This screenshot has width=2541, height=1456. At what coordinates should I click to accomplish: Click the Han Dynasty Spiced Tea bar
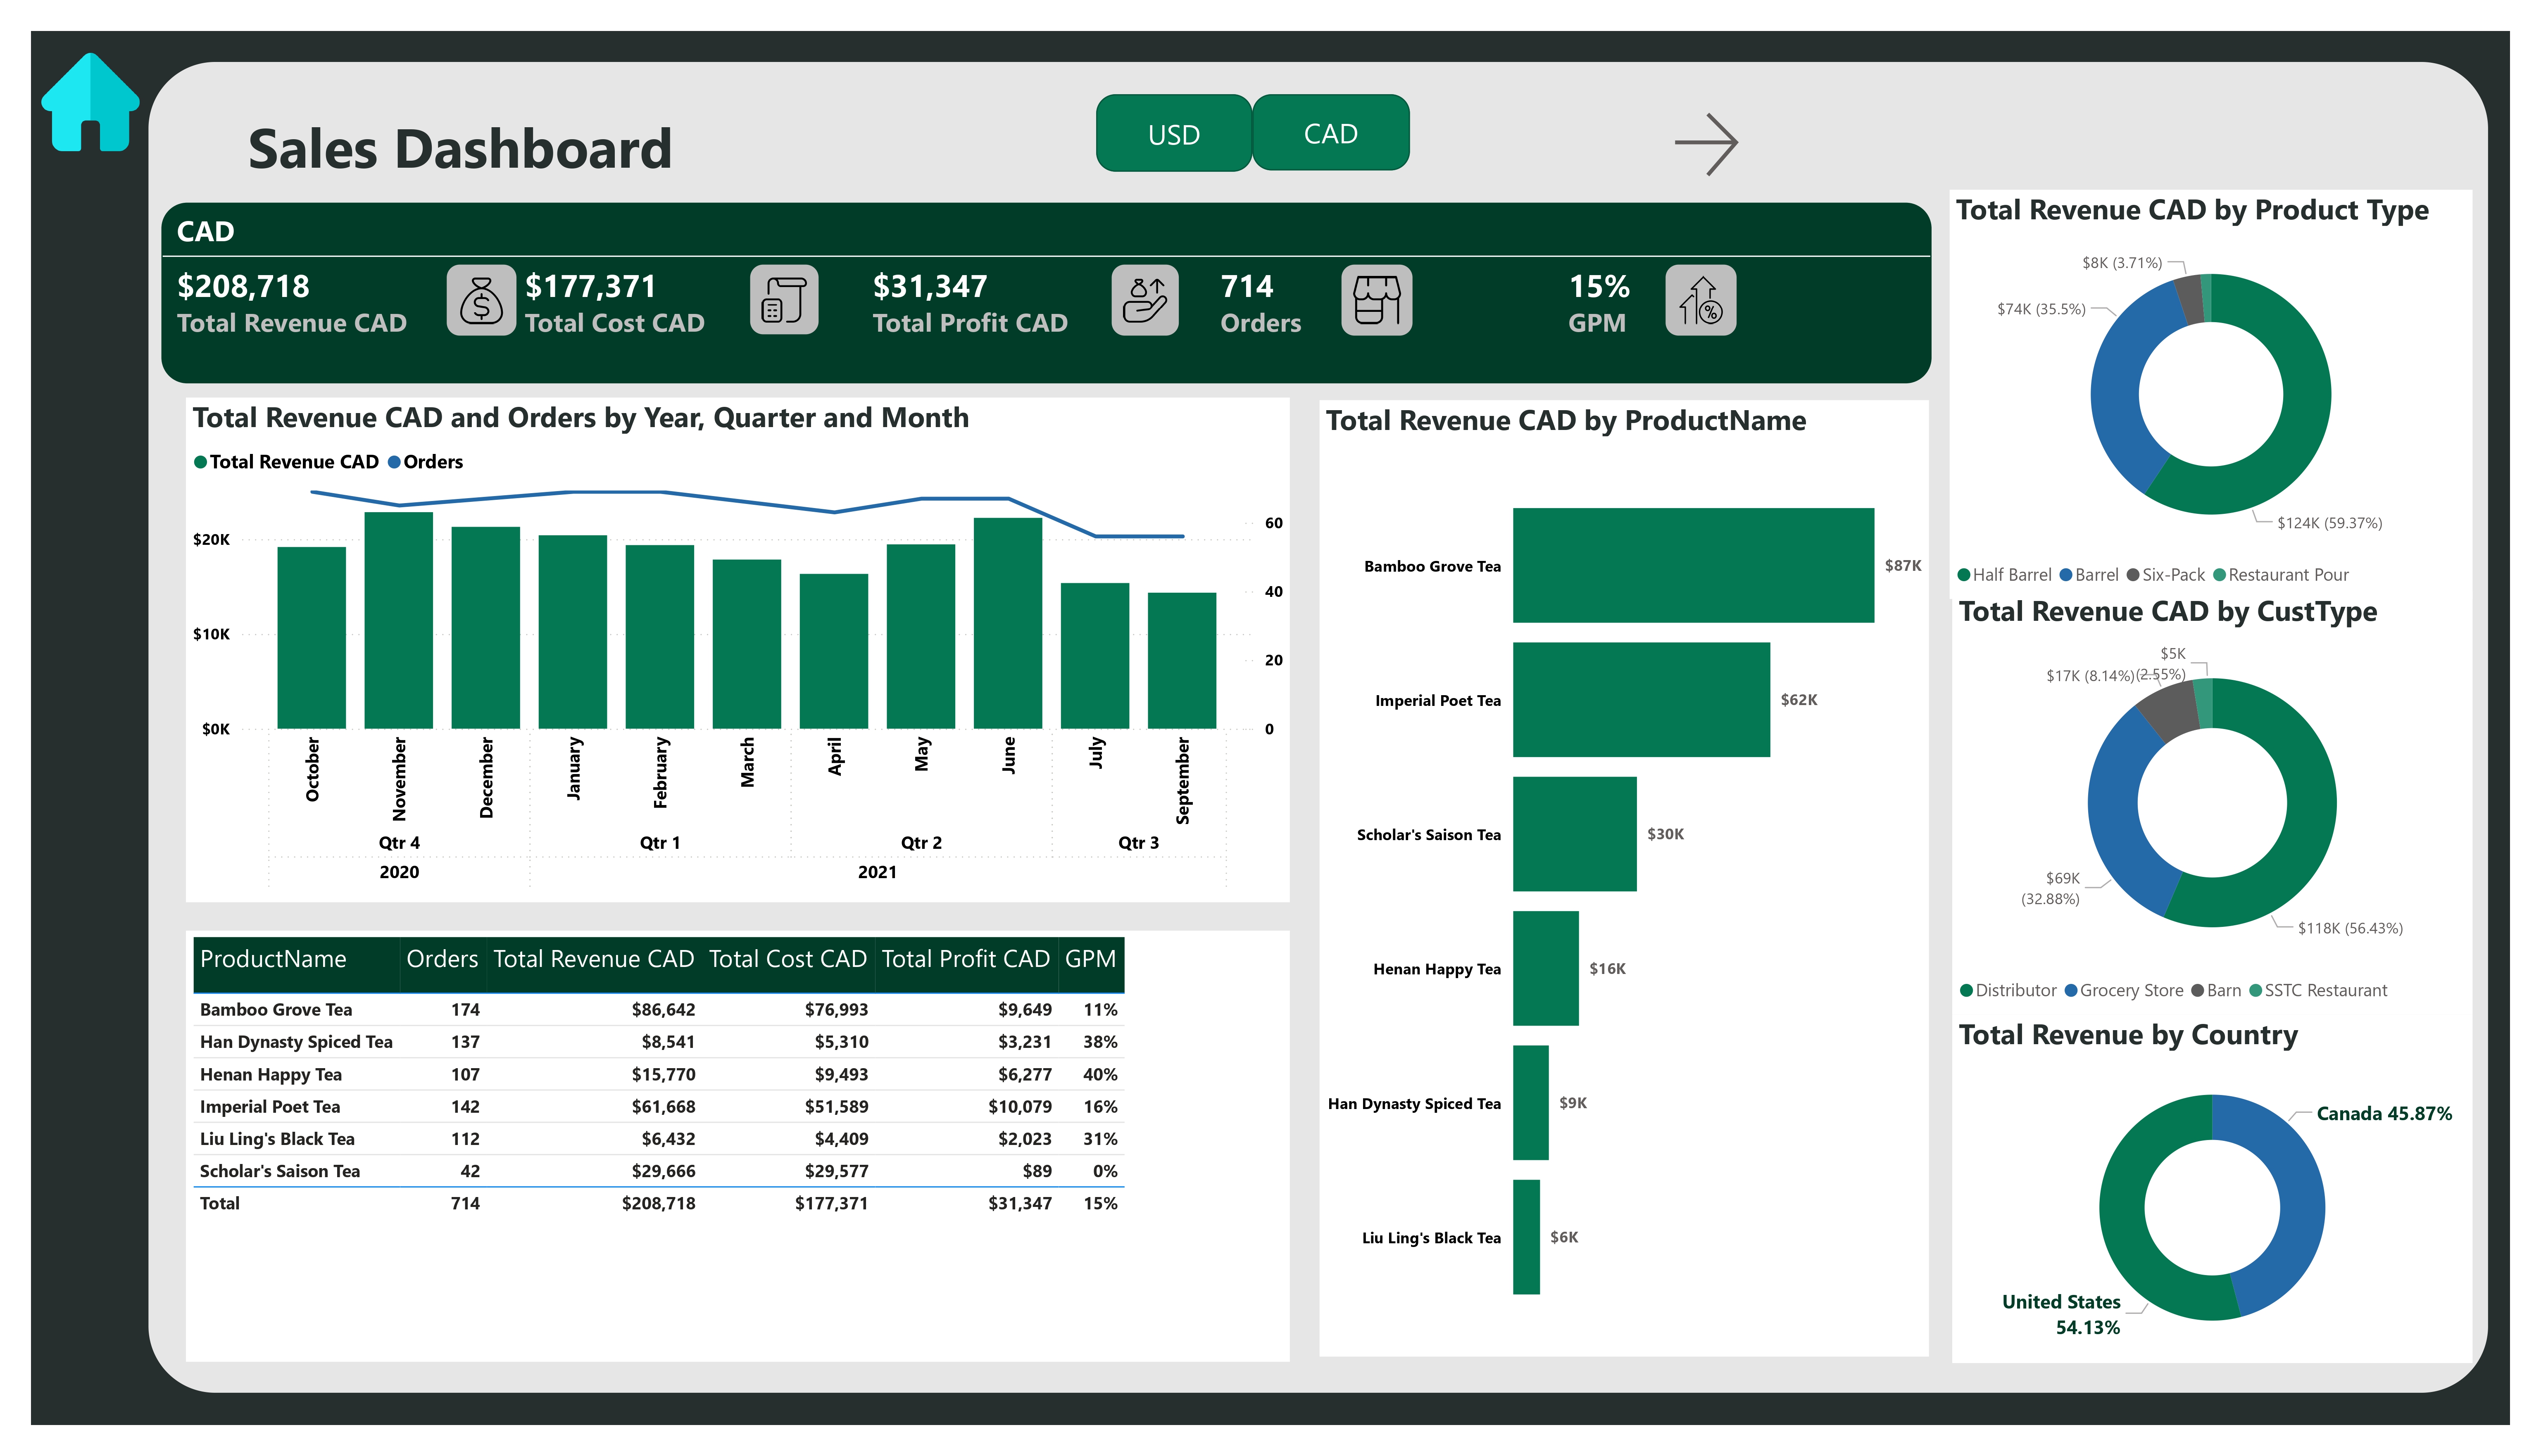[x=1530, y=1103]
